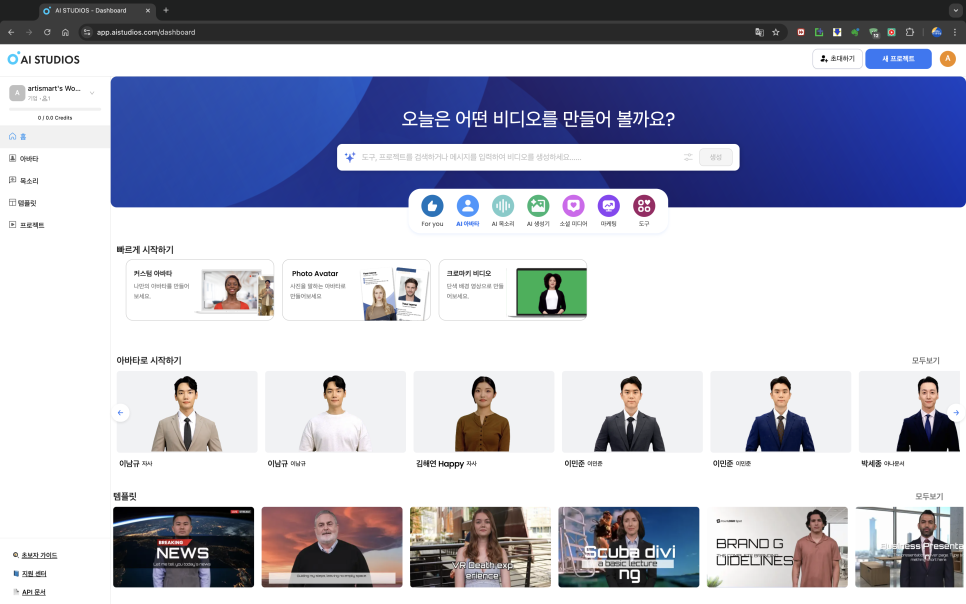Select the AI 아바타 category icon

click(468, 206)
